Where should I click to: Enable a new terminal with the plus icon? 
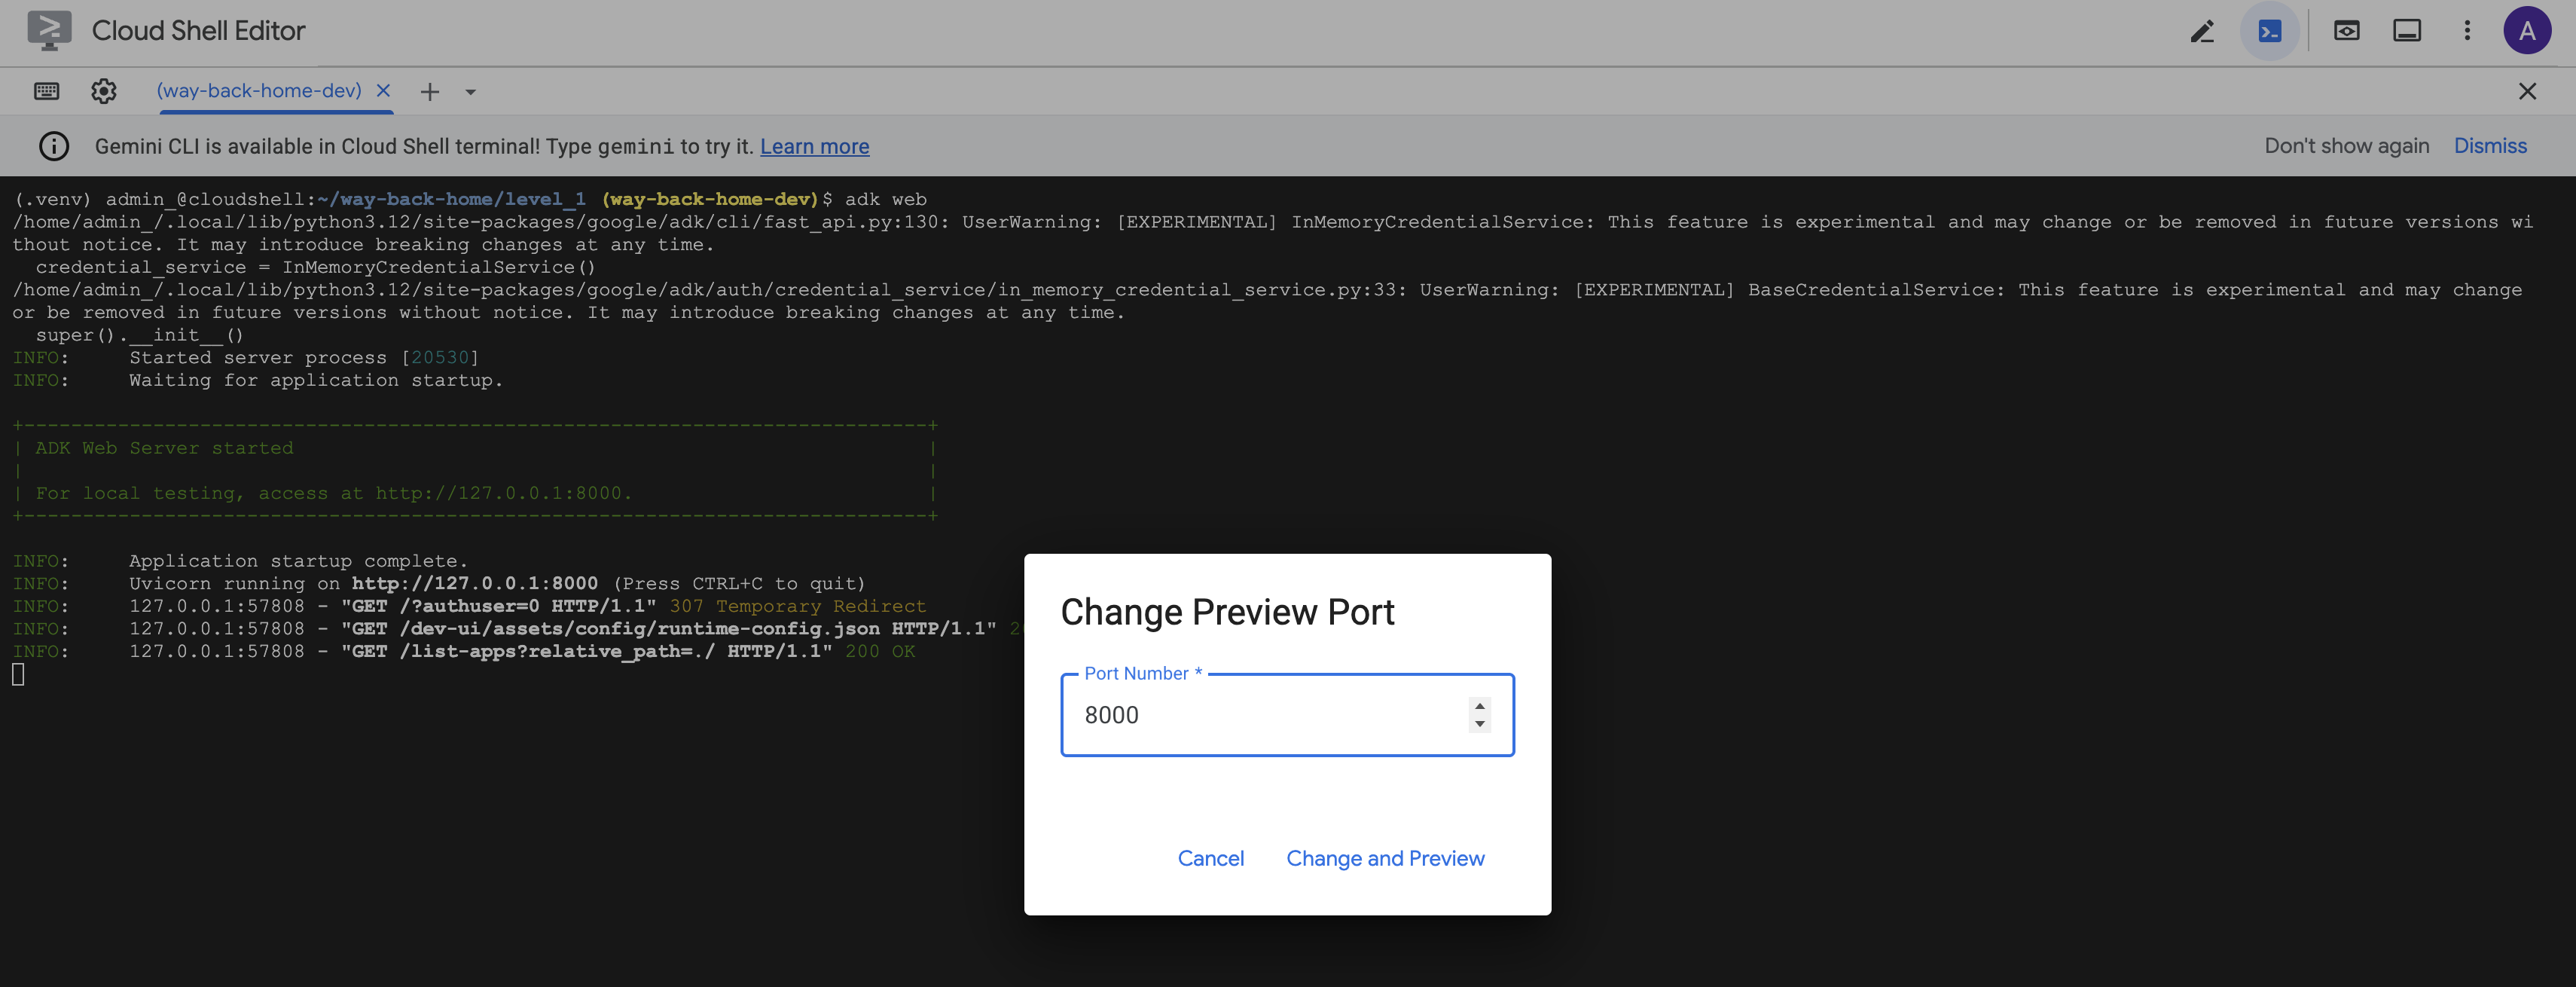pyautogui.click(x=430, y=91)
